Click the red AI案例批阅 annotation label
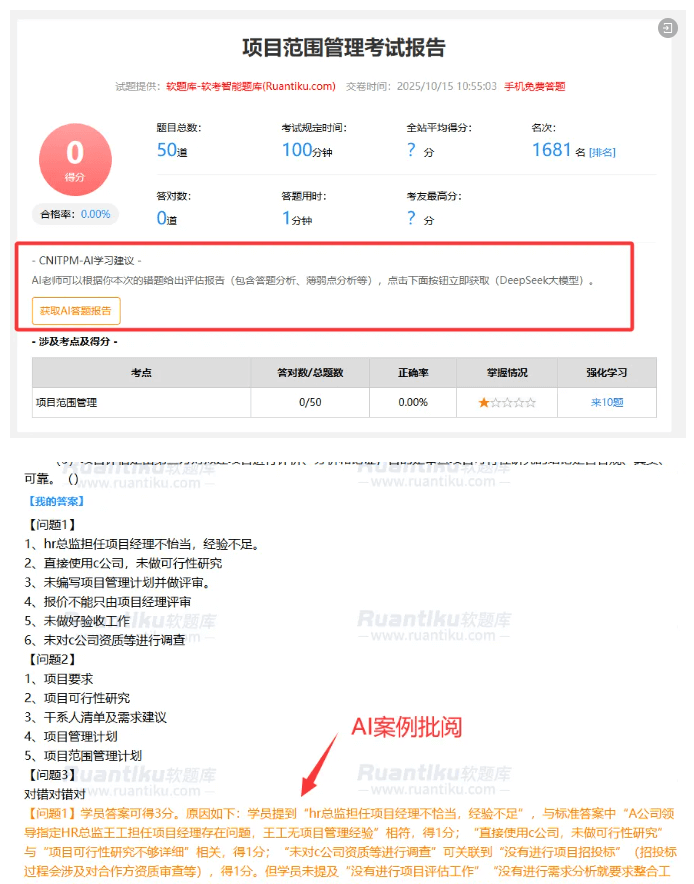694x884 pixels. click(x=406, y=727)
